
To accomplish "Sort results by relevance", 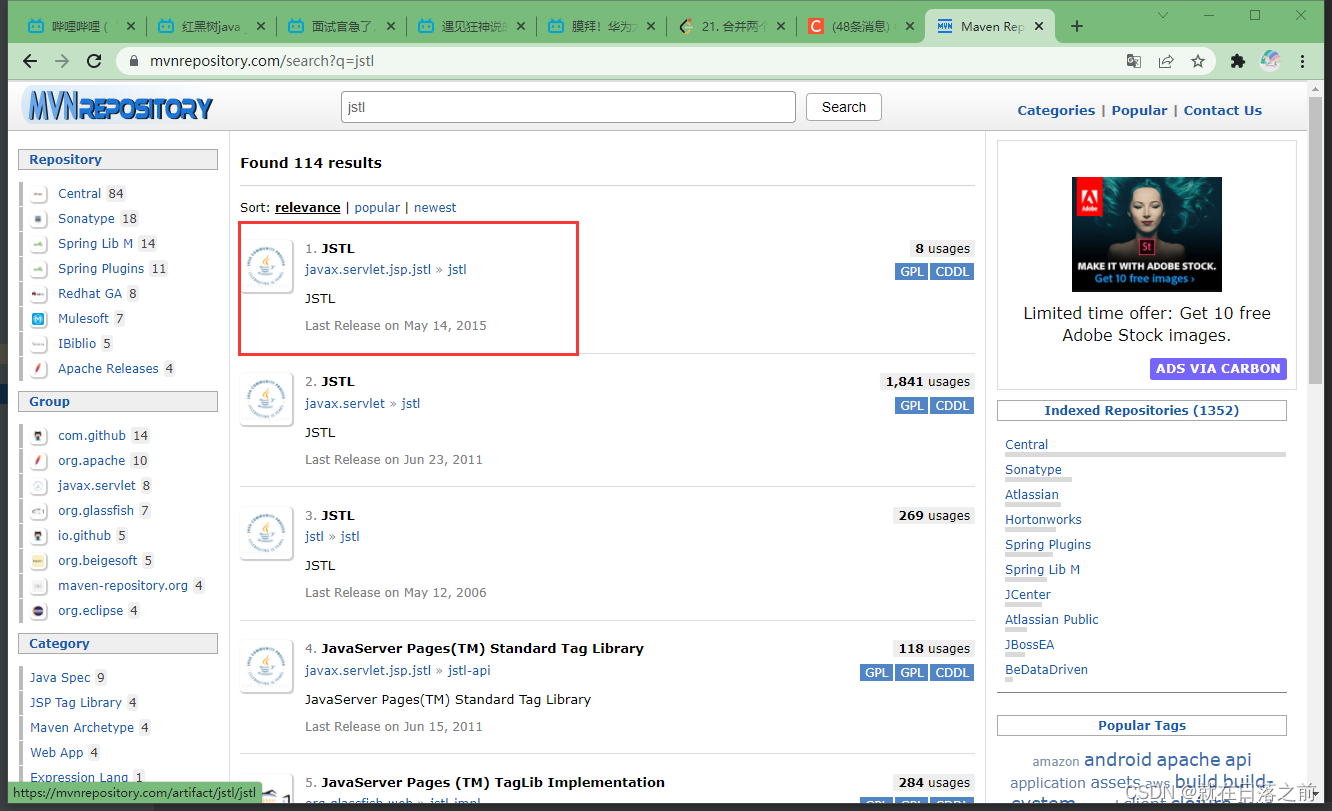I will coord(307,207).
